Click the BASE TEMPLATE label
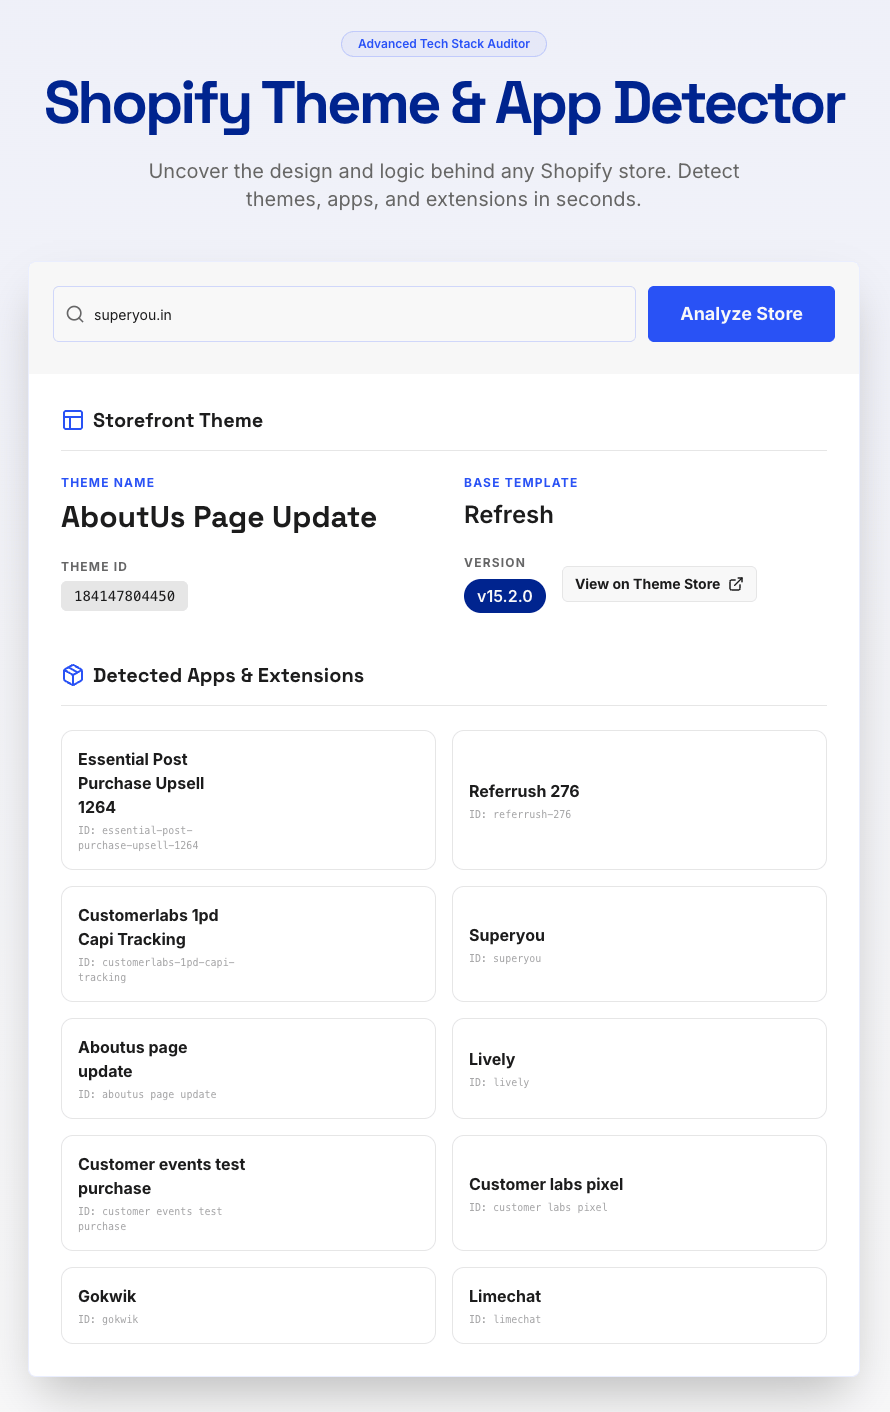Image resolution: width=890 pixels, height=1412 pixels. click(521, 483)
